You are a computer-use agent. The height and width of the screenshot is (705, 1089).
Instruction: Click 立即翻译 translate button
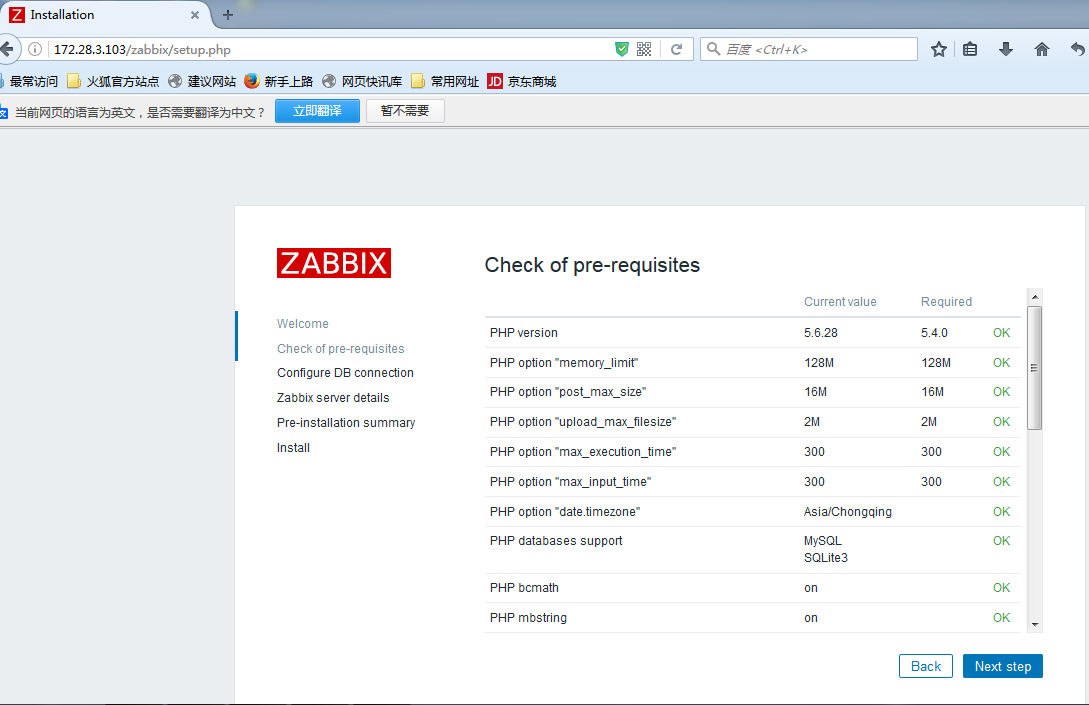[x=317, y=111]
